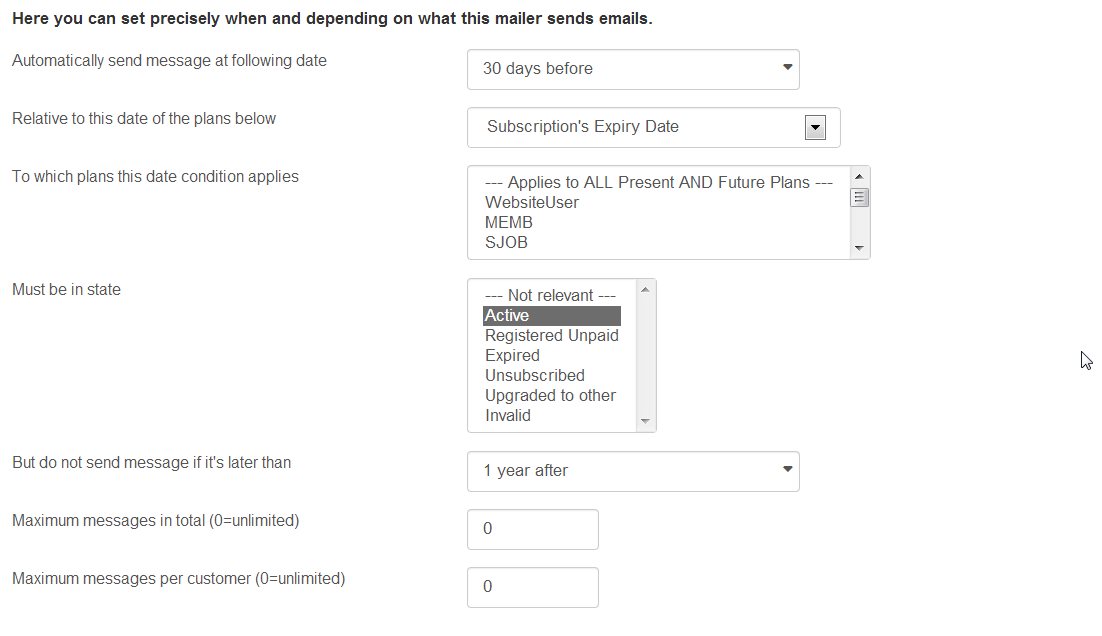Expand the Subscription's Expiry Date dropdown arrow
This screenshot has width=1102, height=636.
coord(815,127)
